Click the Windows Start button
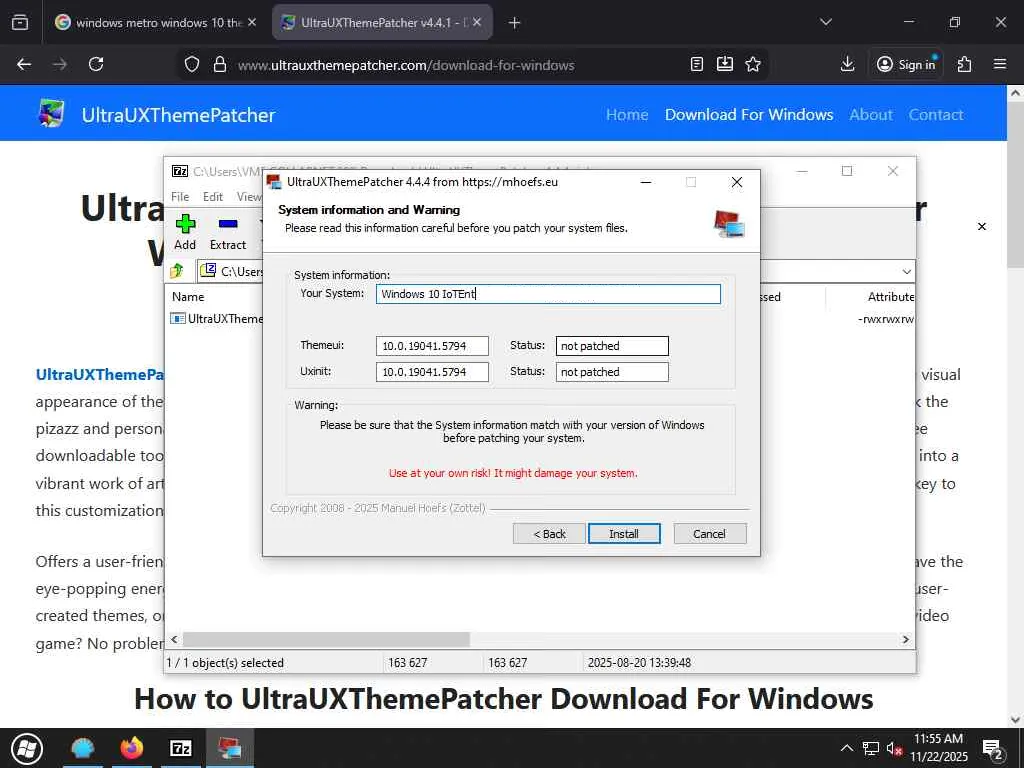The height and width of the screenshot is (768, 1024). (x=27, y=748)
